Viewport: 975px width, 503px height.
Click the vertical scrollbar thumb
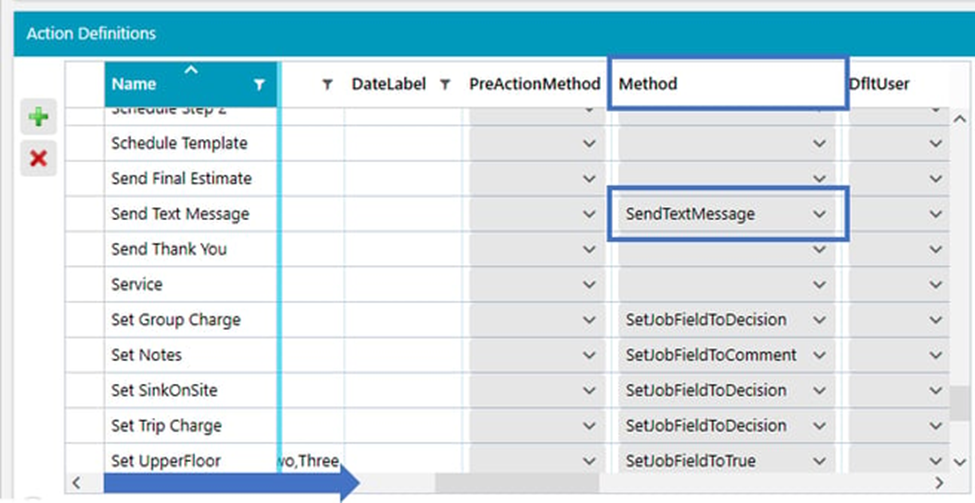coord(961,403)
